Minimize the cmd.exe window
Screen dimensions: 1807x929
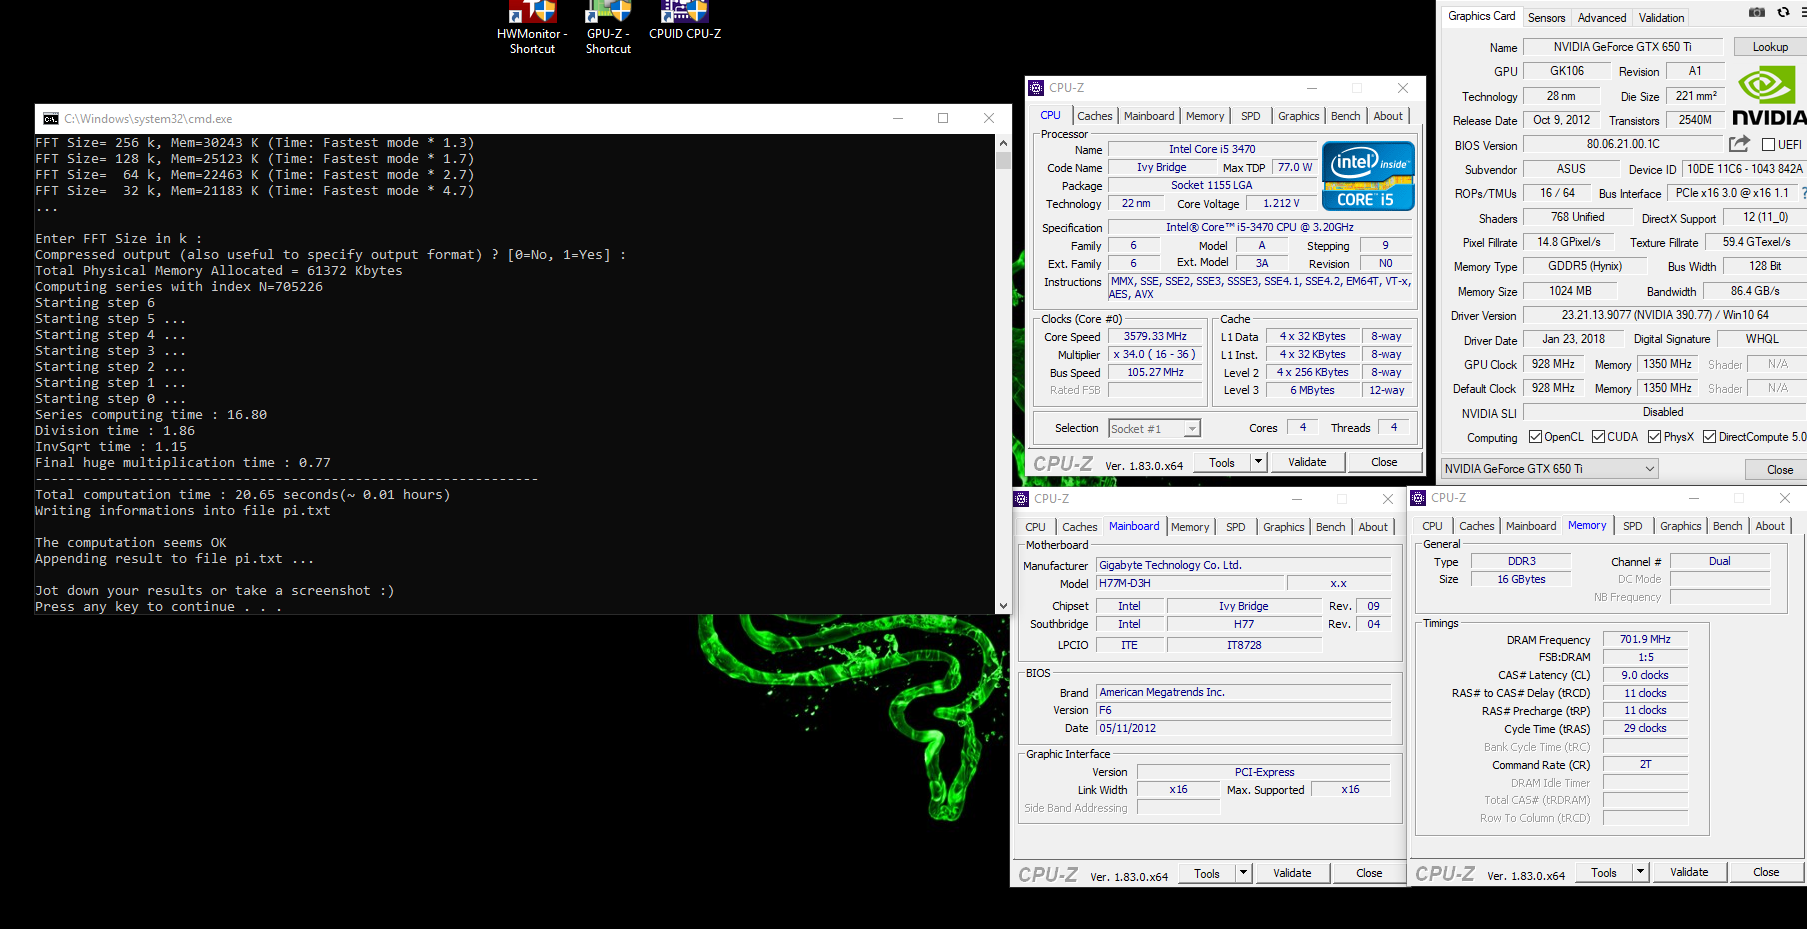(898, 118)
